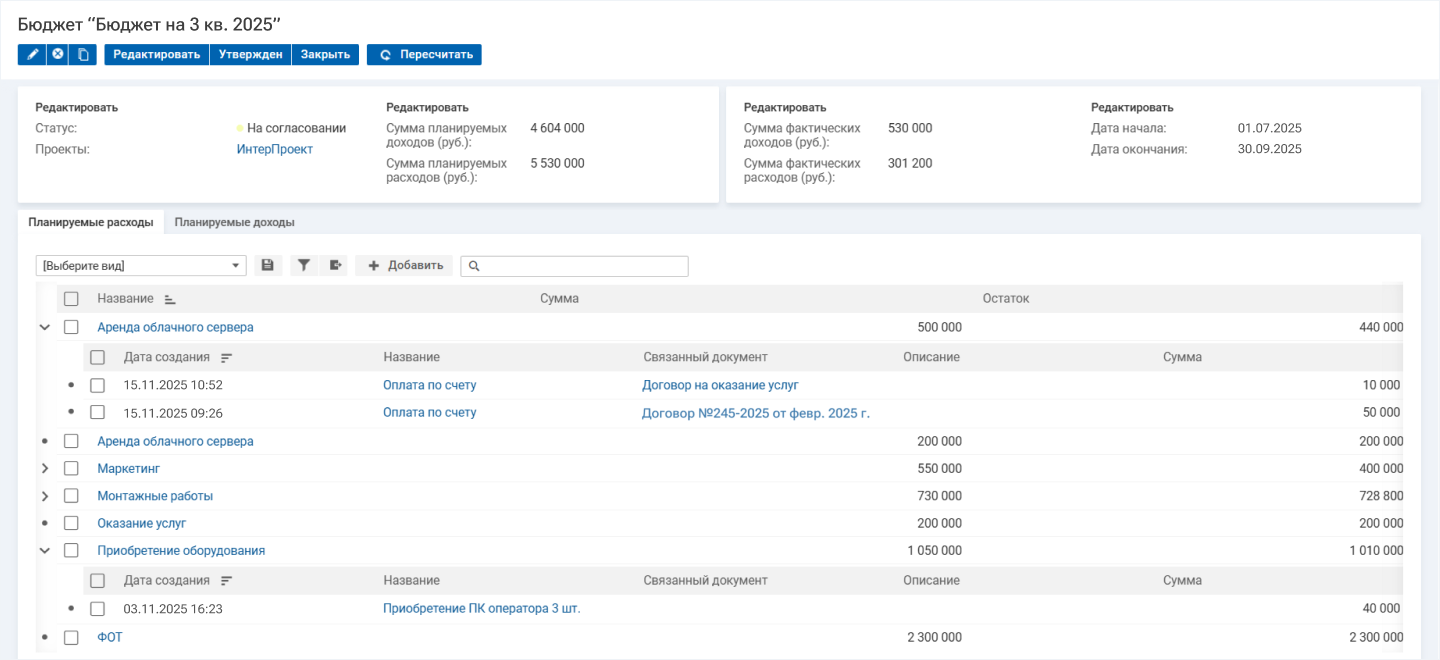This screenshot has width=1440, height=660.
Task: Click the Утвержден status button
Action: pos(250,54)
